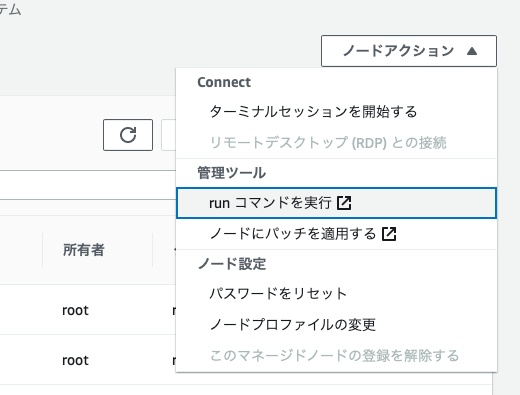The width and height of the screenshot is (520, 395).
Task: Choose パスワードをリセット from node settings
Action: [336, 294]
